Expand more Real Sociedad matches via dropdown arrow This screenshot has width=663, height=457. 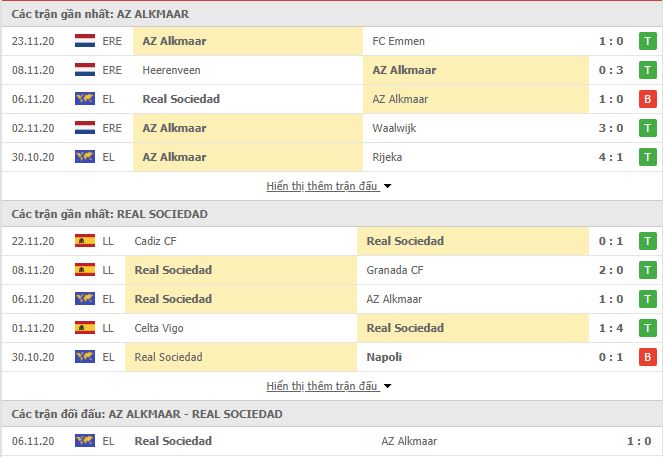(387, 386)
